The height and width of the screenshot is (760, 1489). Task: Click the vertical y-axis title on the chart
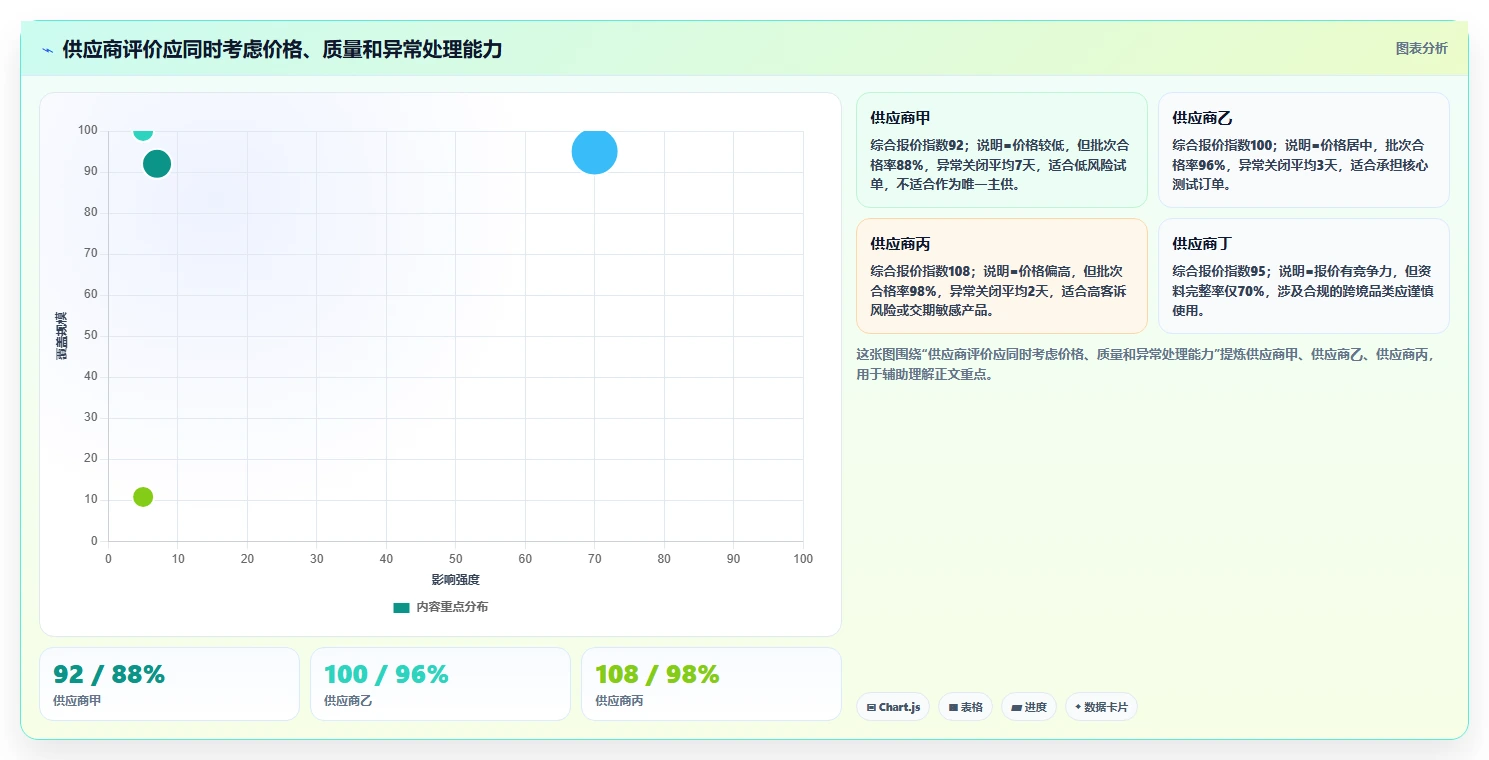click(62, 336)
